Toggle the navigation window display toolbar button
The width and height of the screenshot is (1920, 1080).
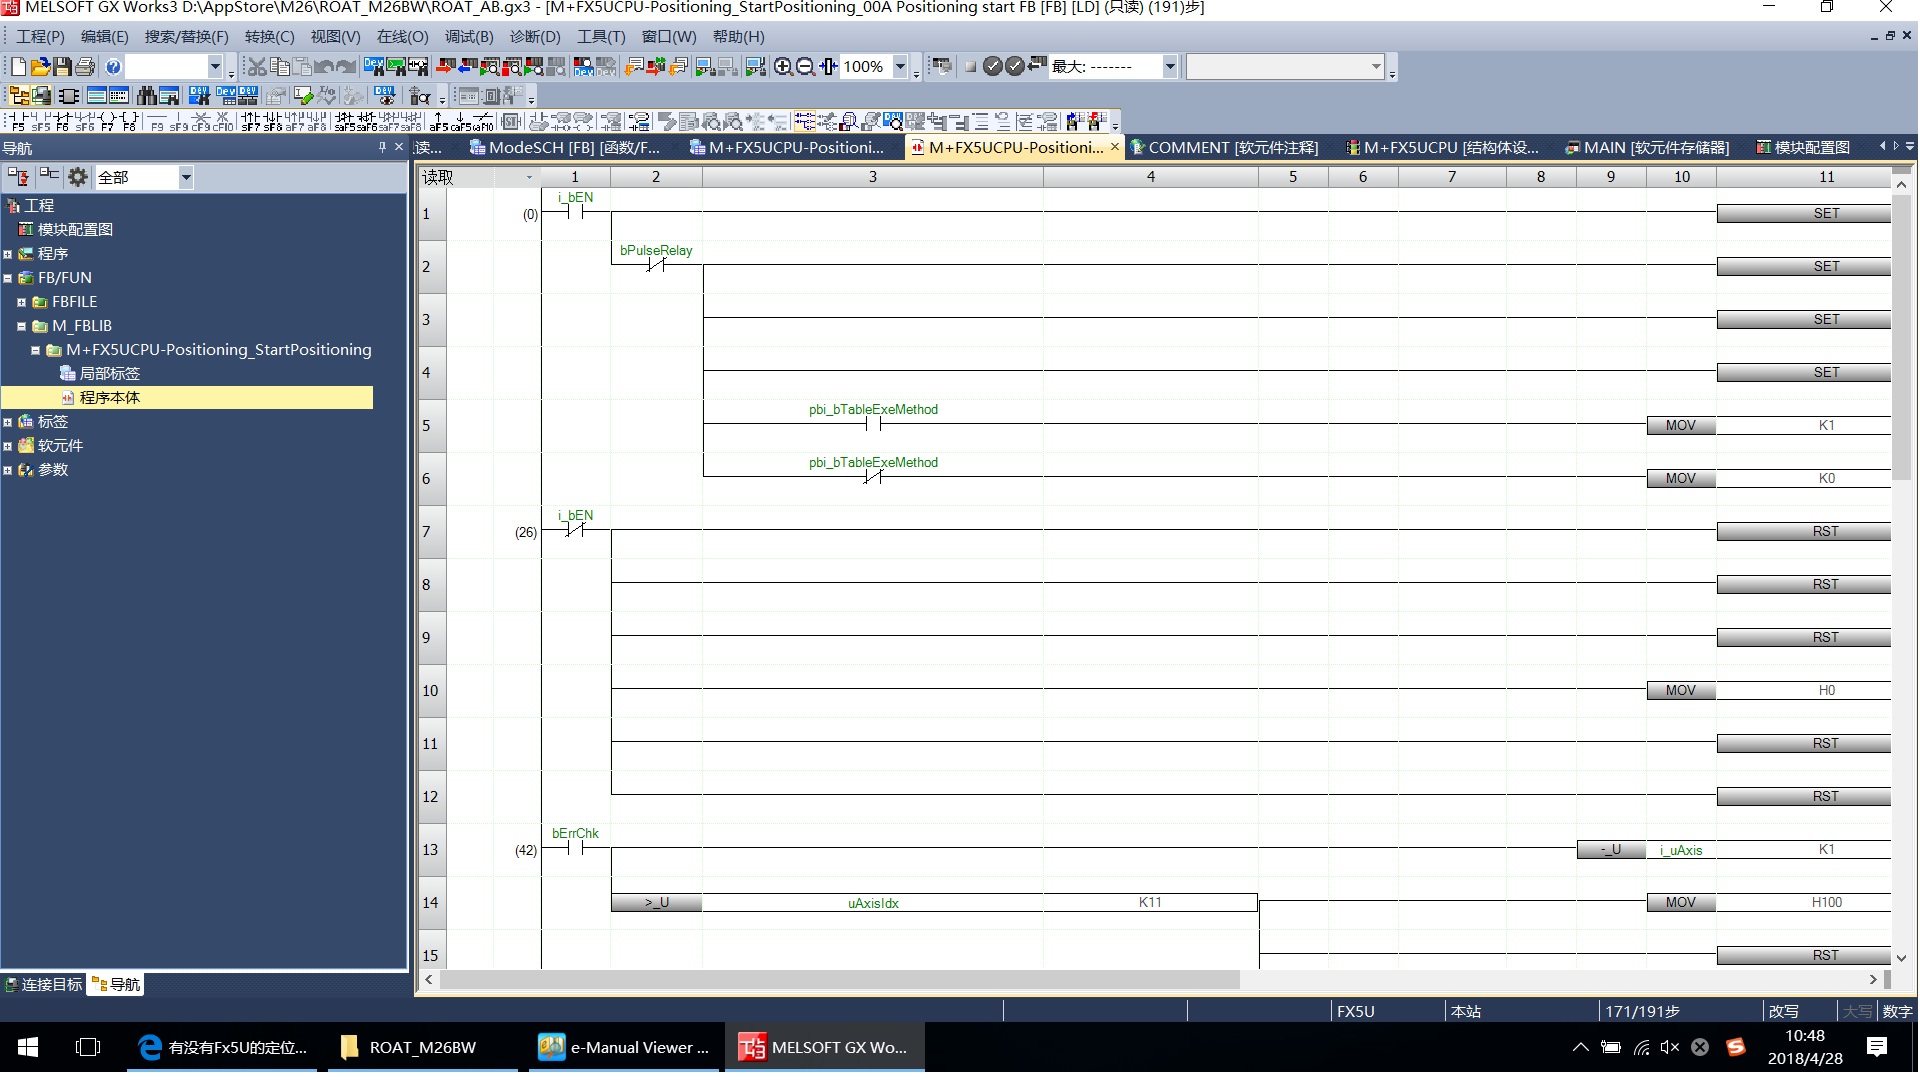(x=19, y=96)
